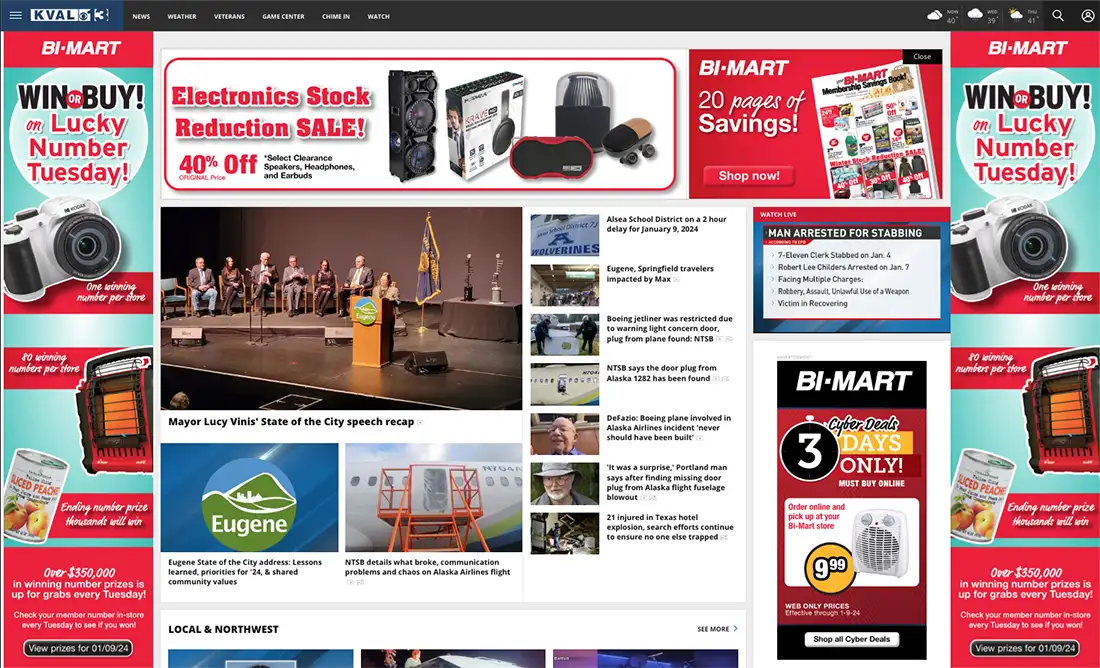The width and height of the screenshot is (1100, 668).
Task: Click the airport travelers thumbnail
Action: pyautogui.click(x=565, y=285)
